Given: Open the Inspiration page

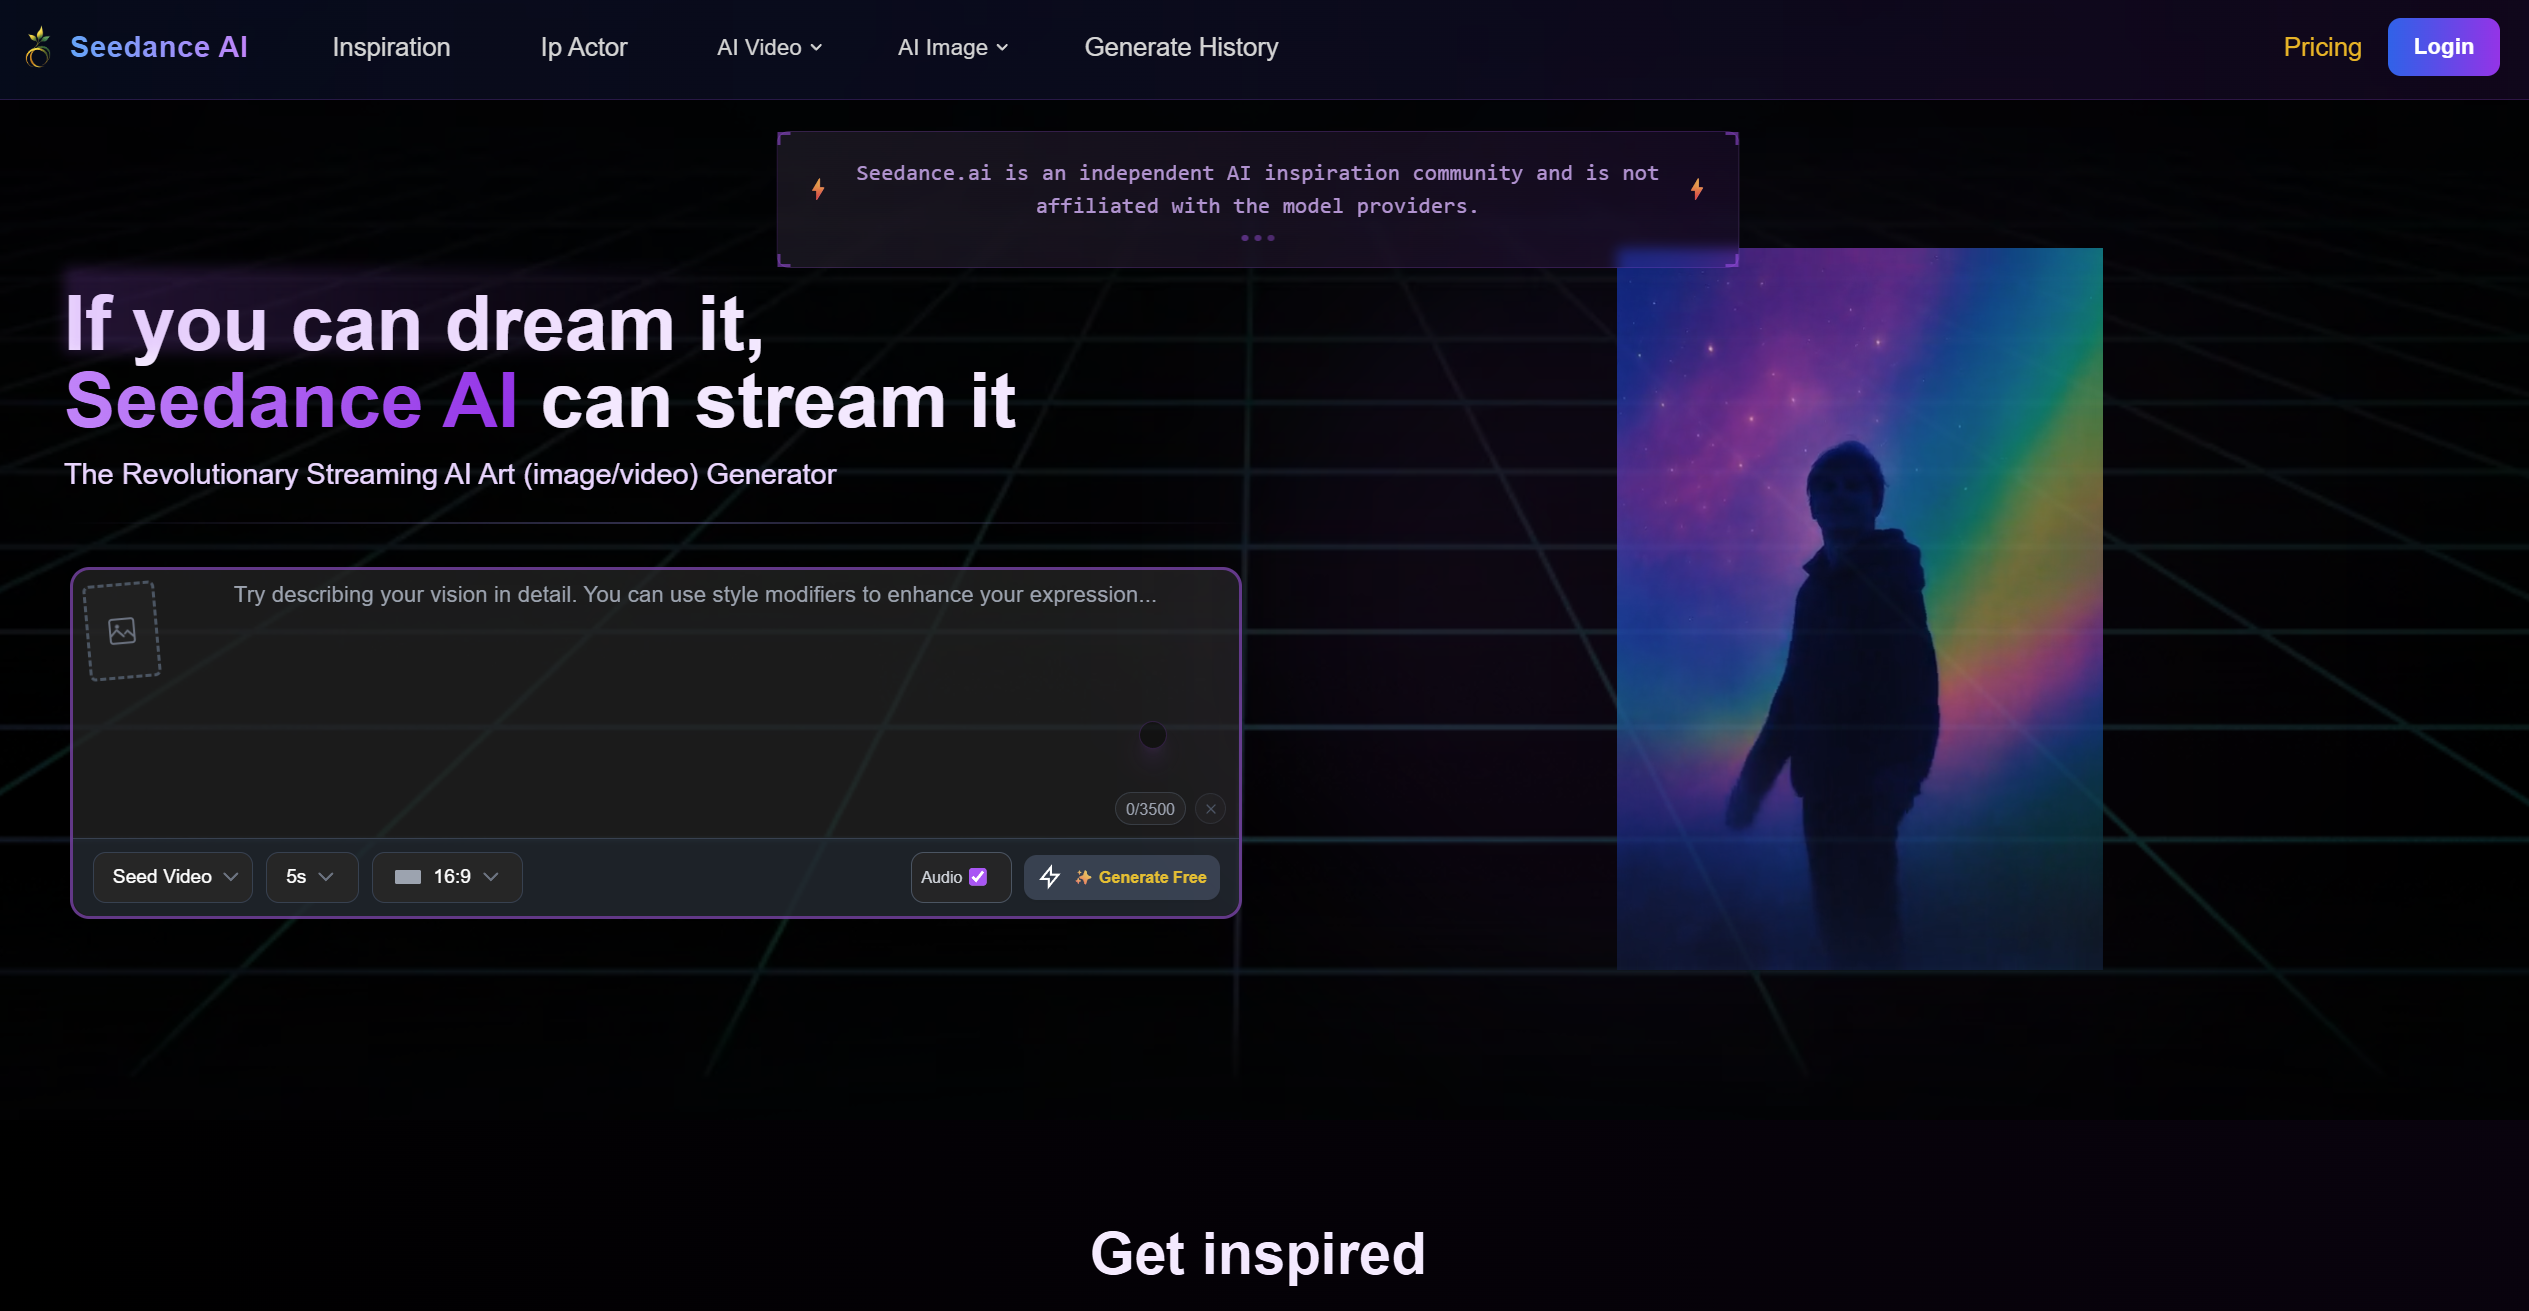Looking at the screenshot, I should coord(391,47).
